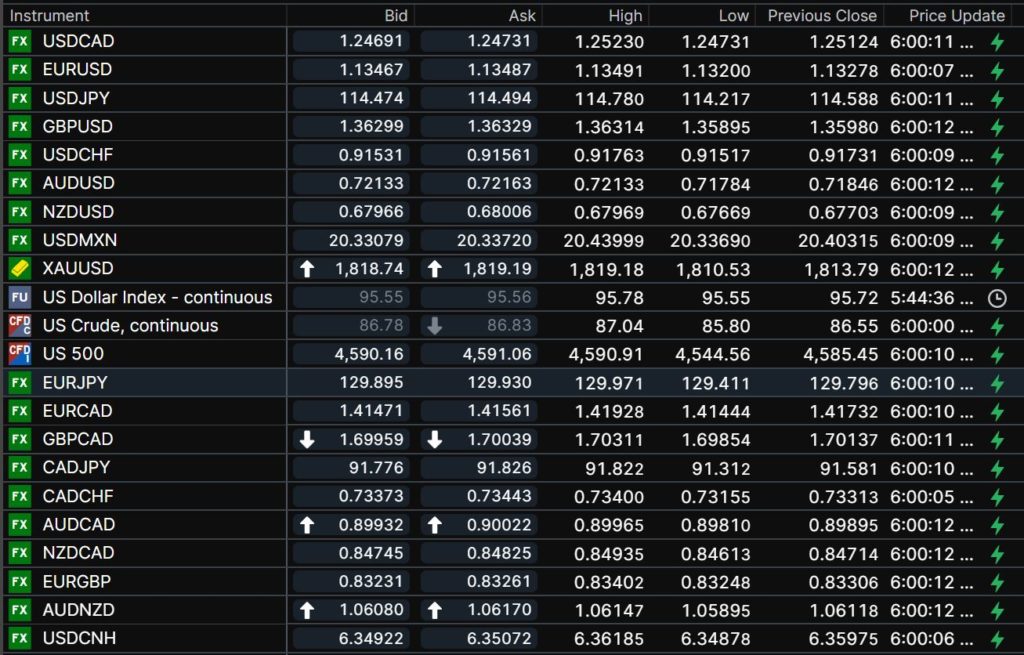This screenshot has height=655, width=1024.
Task: Click the green lightning icon in GBPCAD row
Action: (996, 439)
